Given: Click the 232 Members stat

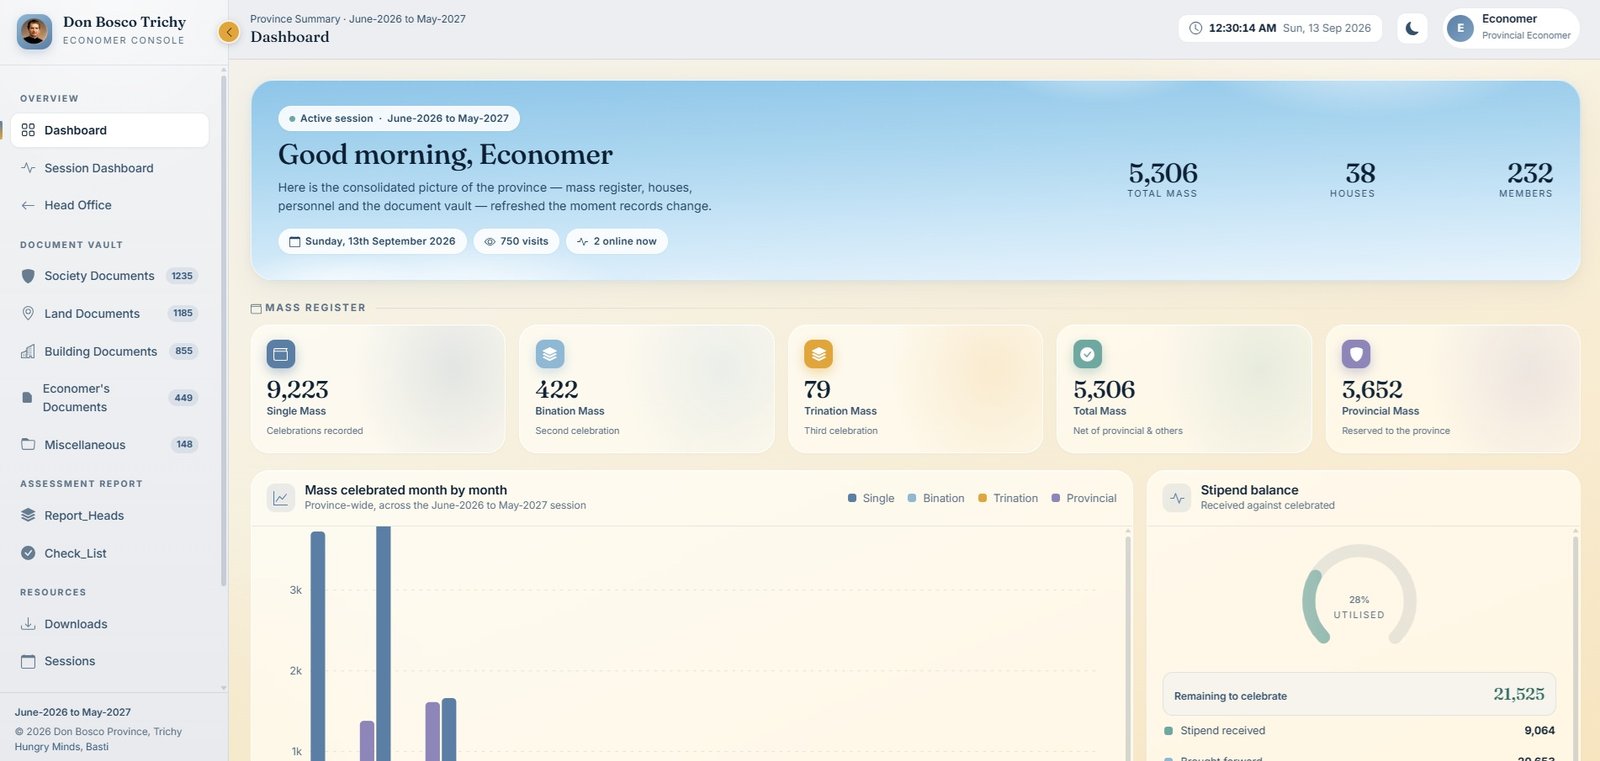Looking at the screenshot, I should click(1526, 179).
